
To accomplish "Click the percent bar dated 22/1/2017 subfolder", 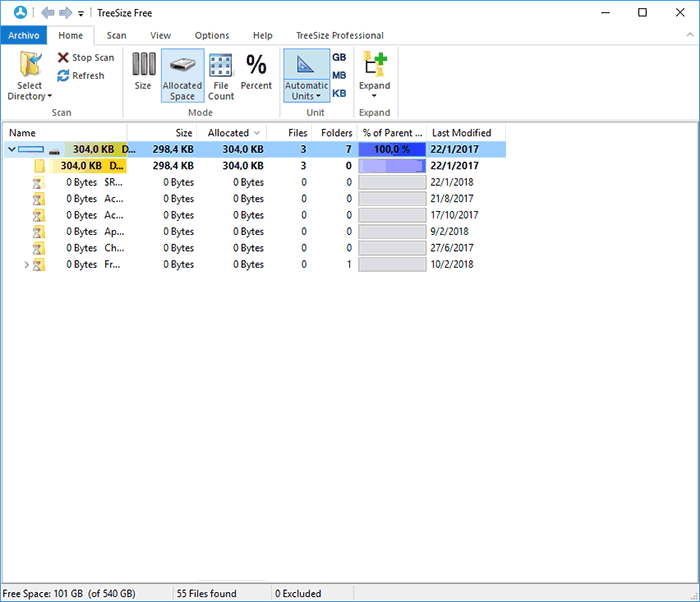I will pos(392,166).
